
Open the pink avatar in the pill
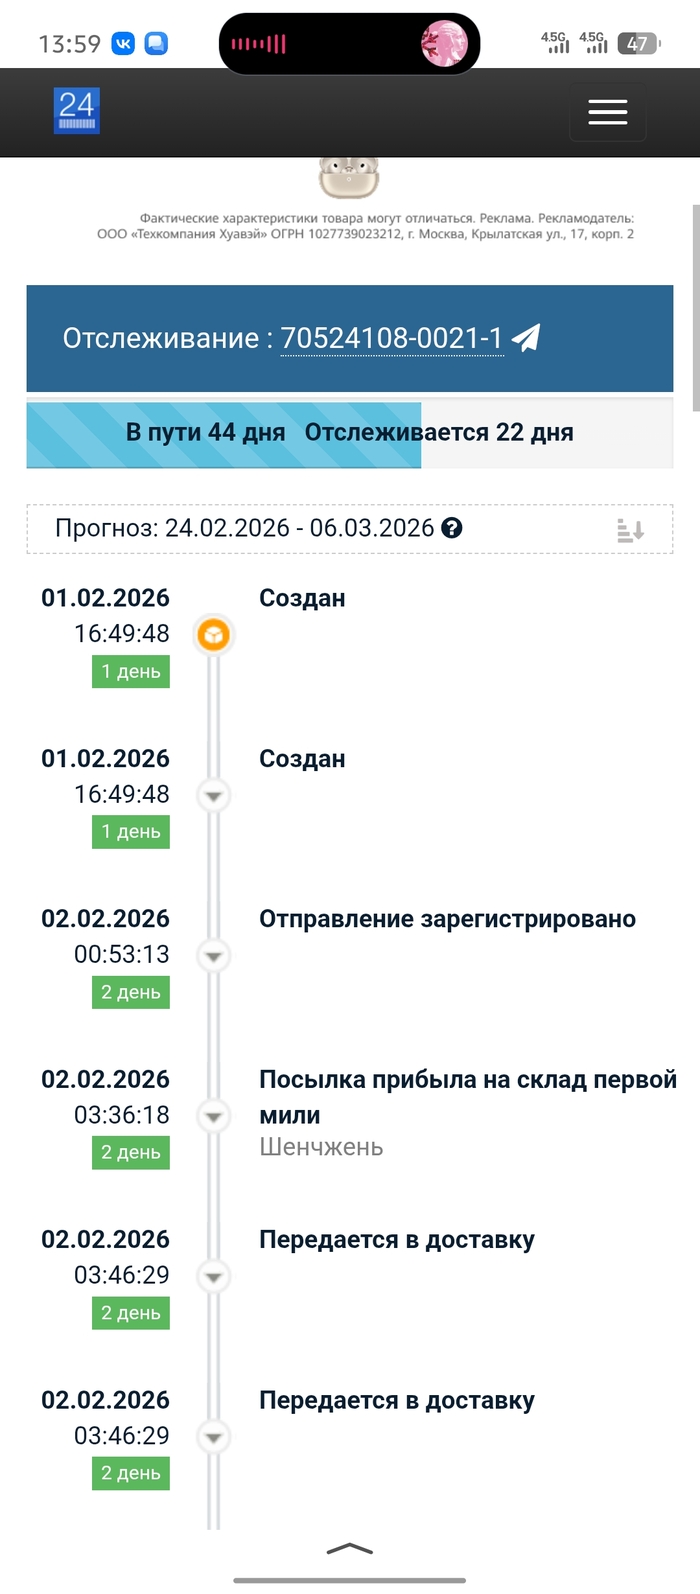(444, 44)
